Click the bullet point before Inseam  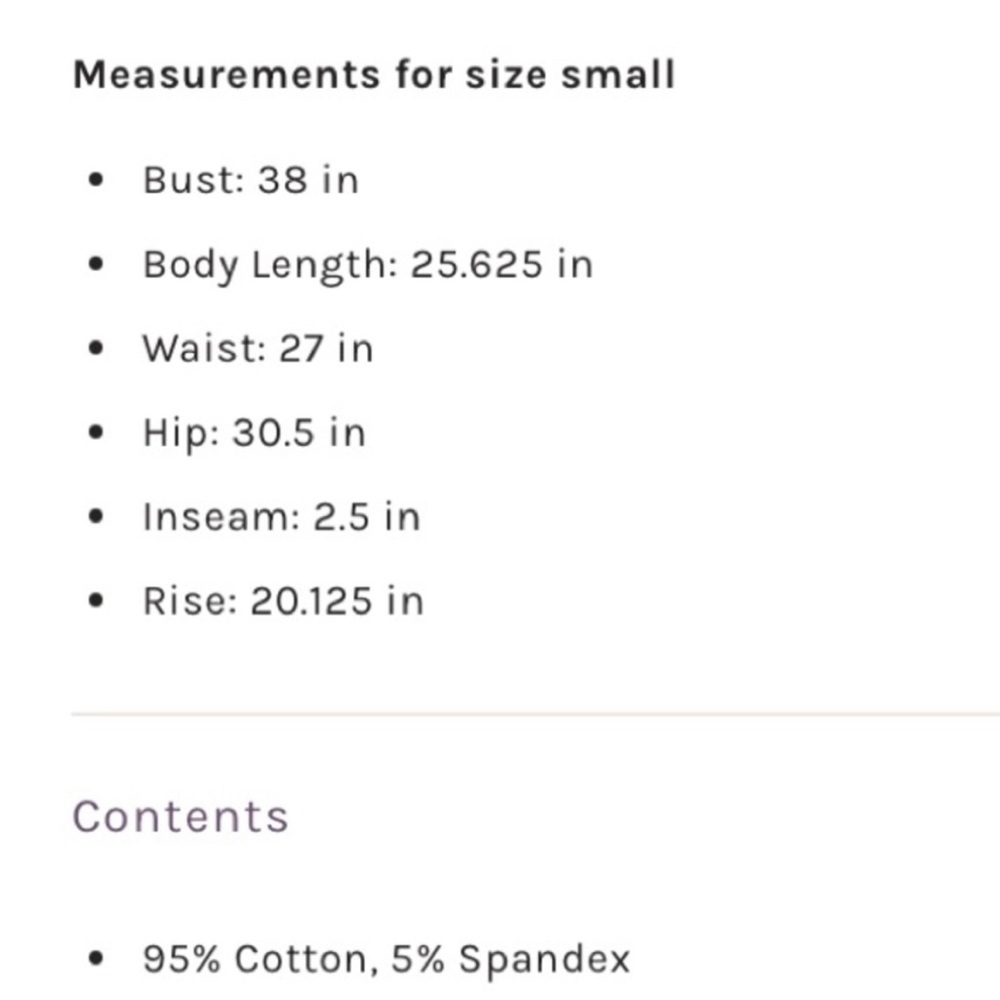point(96,517)
